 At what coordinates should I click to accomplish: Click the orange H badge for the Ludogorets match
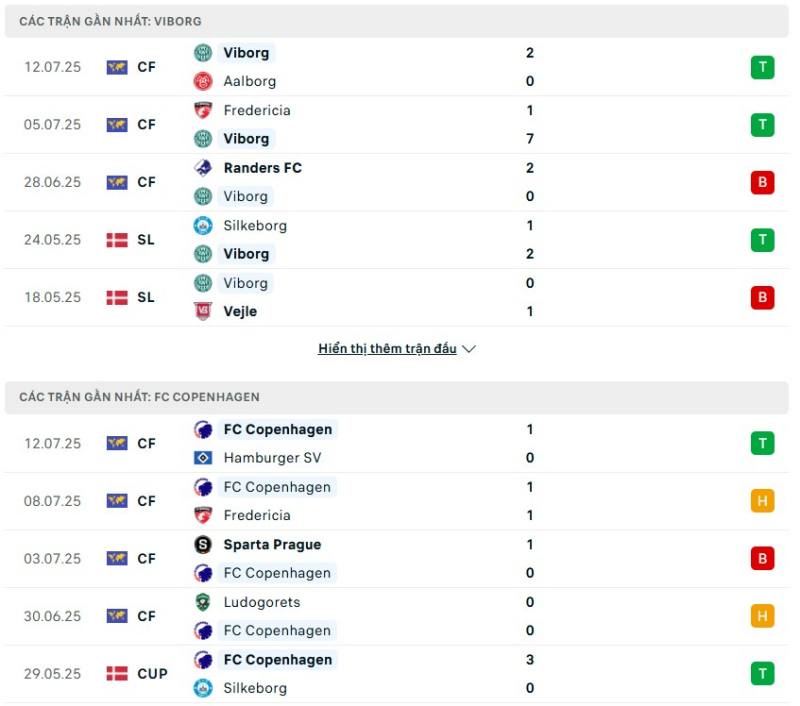pyautogui.click(x=762, y=616)
